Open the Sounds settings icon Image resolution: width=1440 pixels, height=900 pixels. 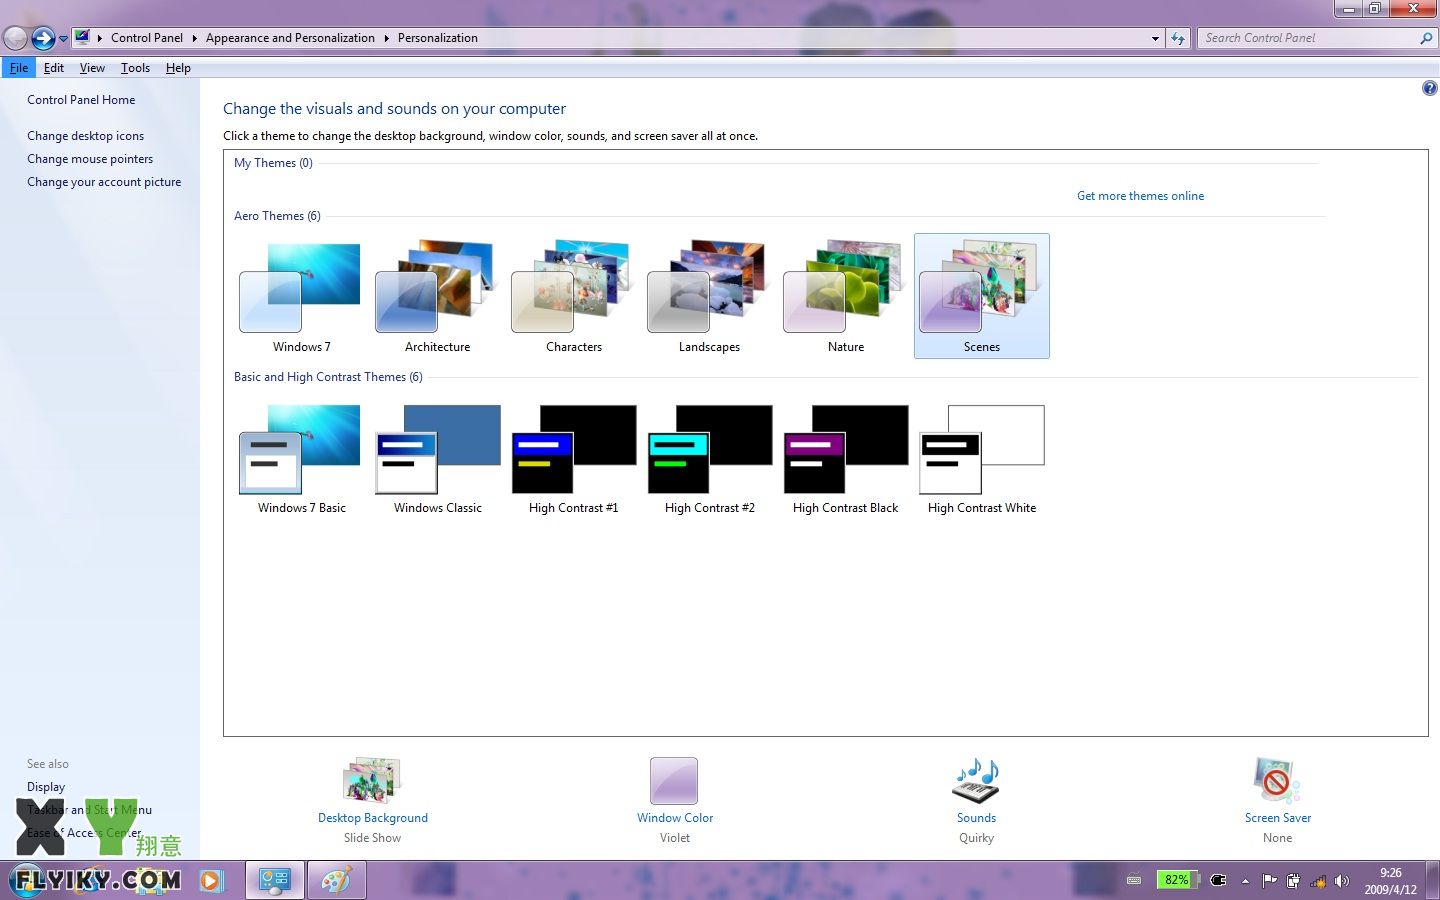[976, 781]
